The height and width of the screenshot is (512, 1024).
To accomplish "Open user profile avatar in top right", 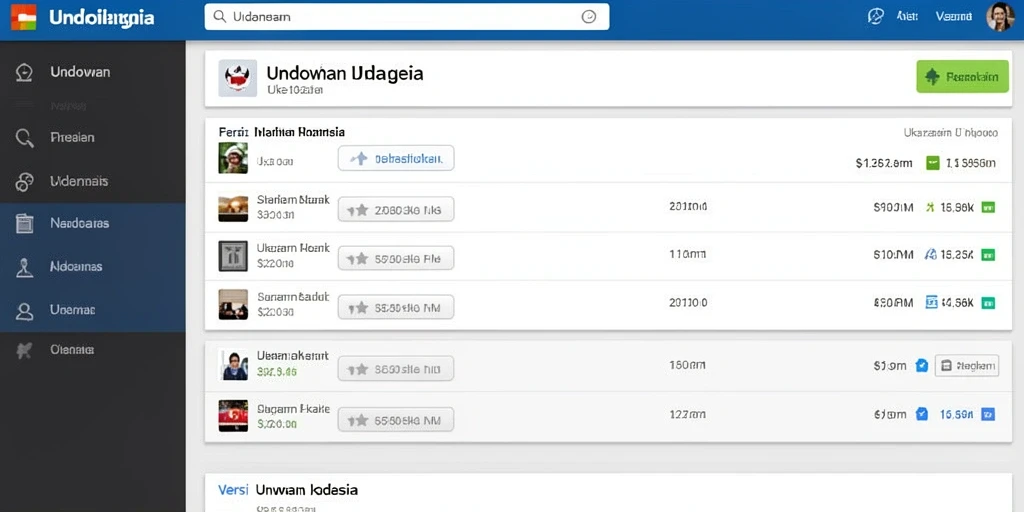I will click(x=1000, y=16).
